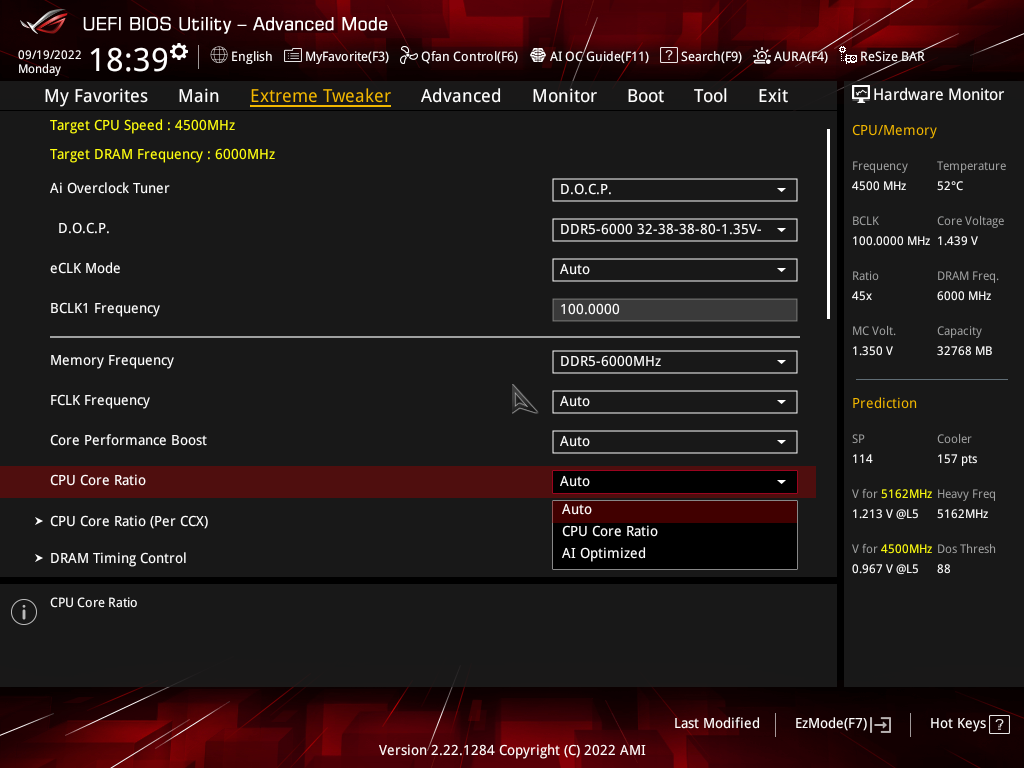Click the globe icon for English language
The width and height of the screenshot is (1024, 768).
point(219,56)
